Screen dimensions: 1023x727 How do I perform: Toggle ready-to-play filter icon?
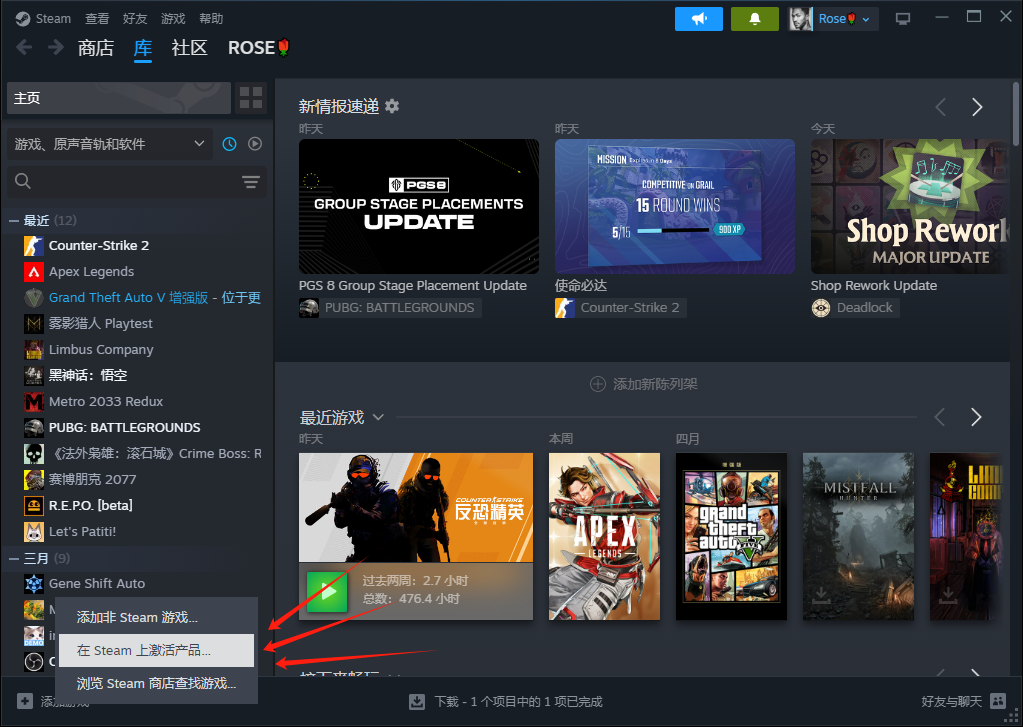point(255,144)
